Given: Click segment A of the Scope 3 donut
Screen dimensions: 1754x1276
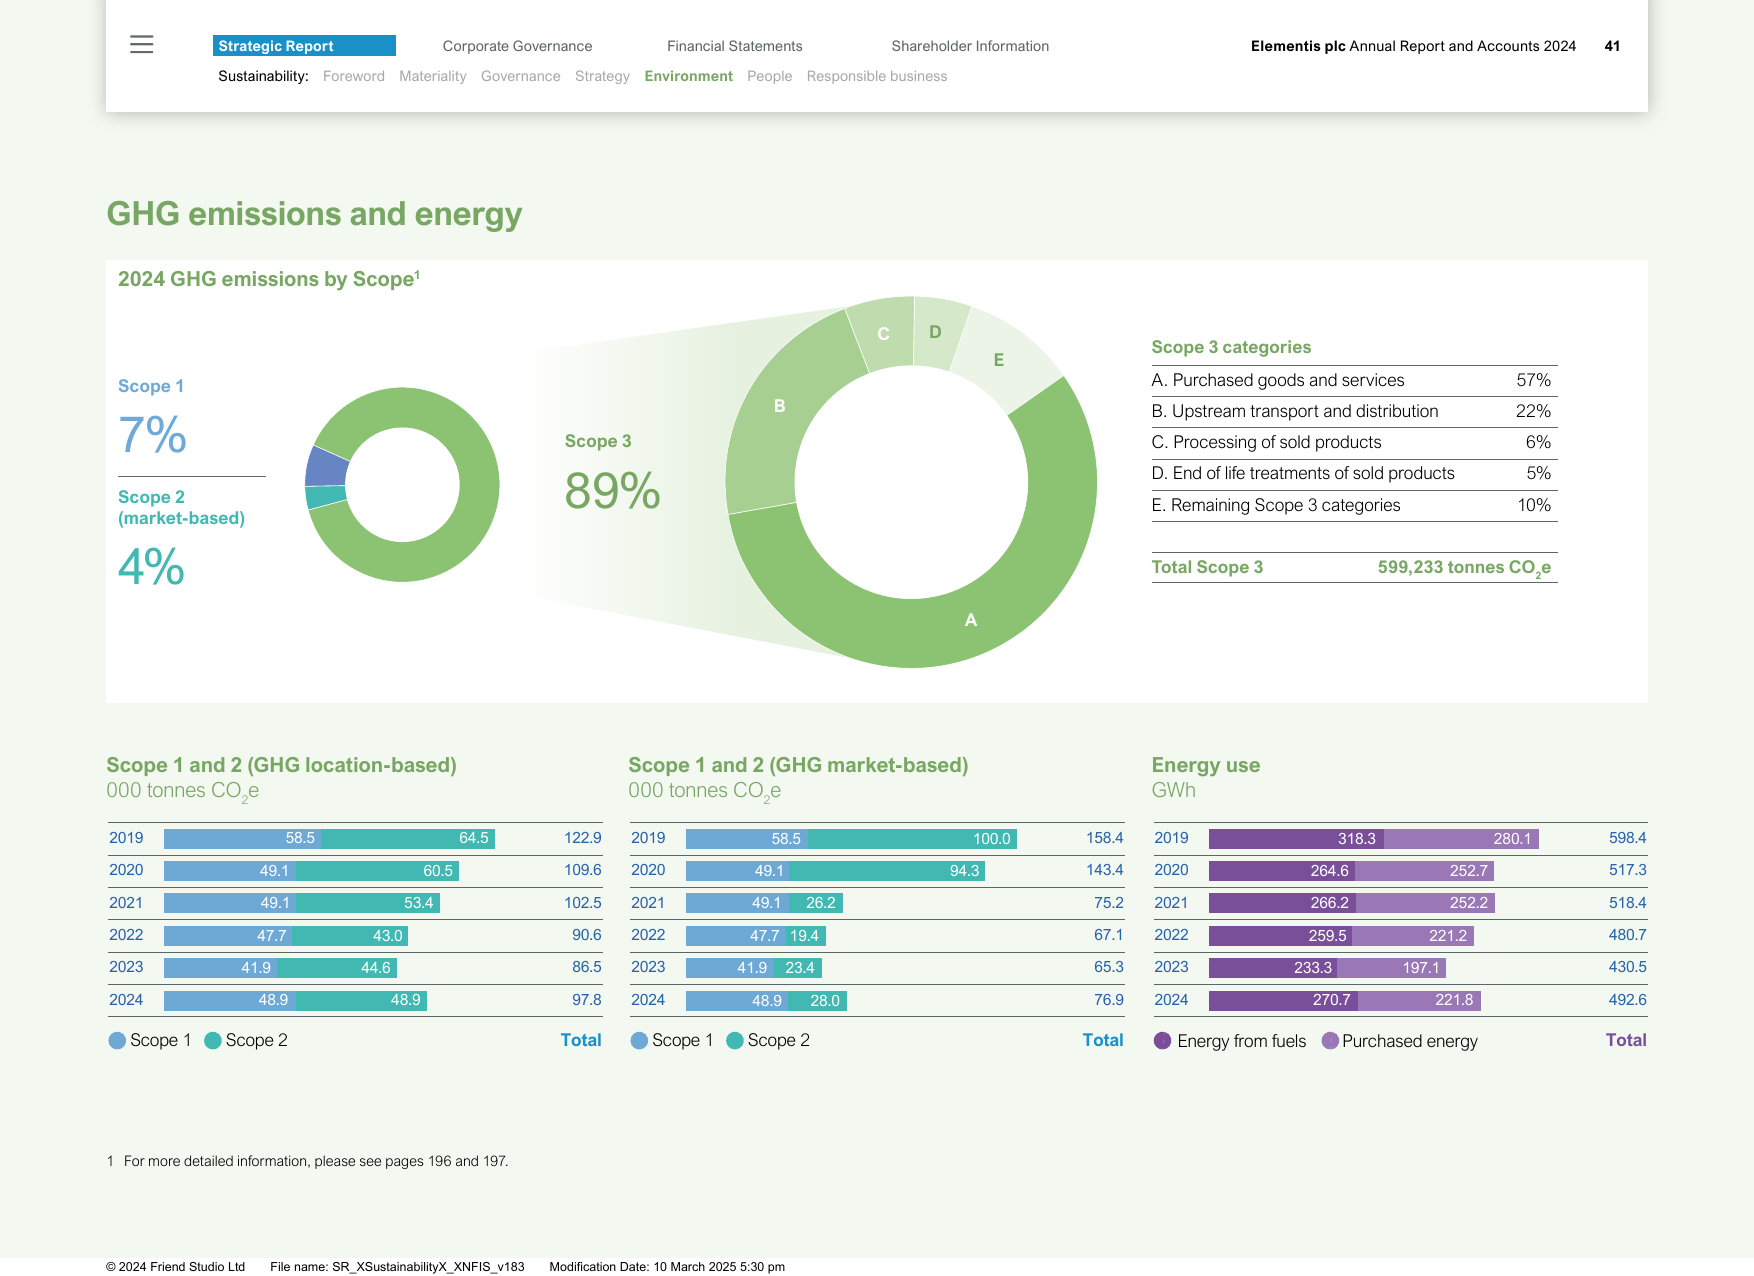Looking at the screenshot, I should click(x=970, y=620).
